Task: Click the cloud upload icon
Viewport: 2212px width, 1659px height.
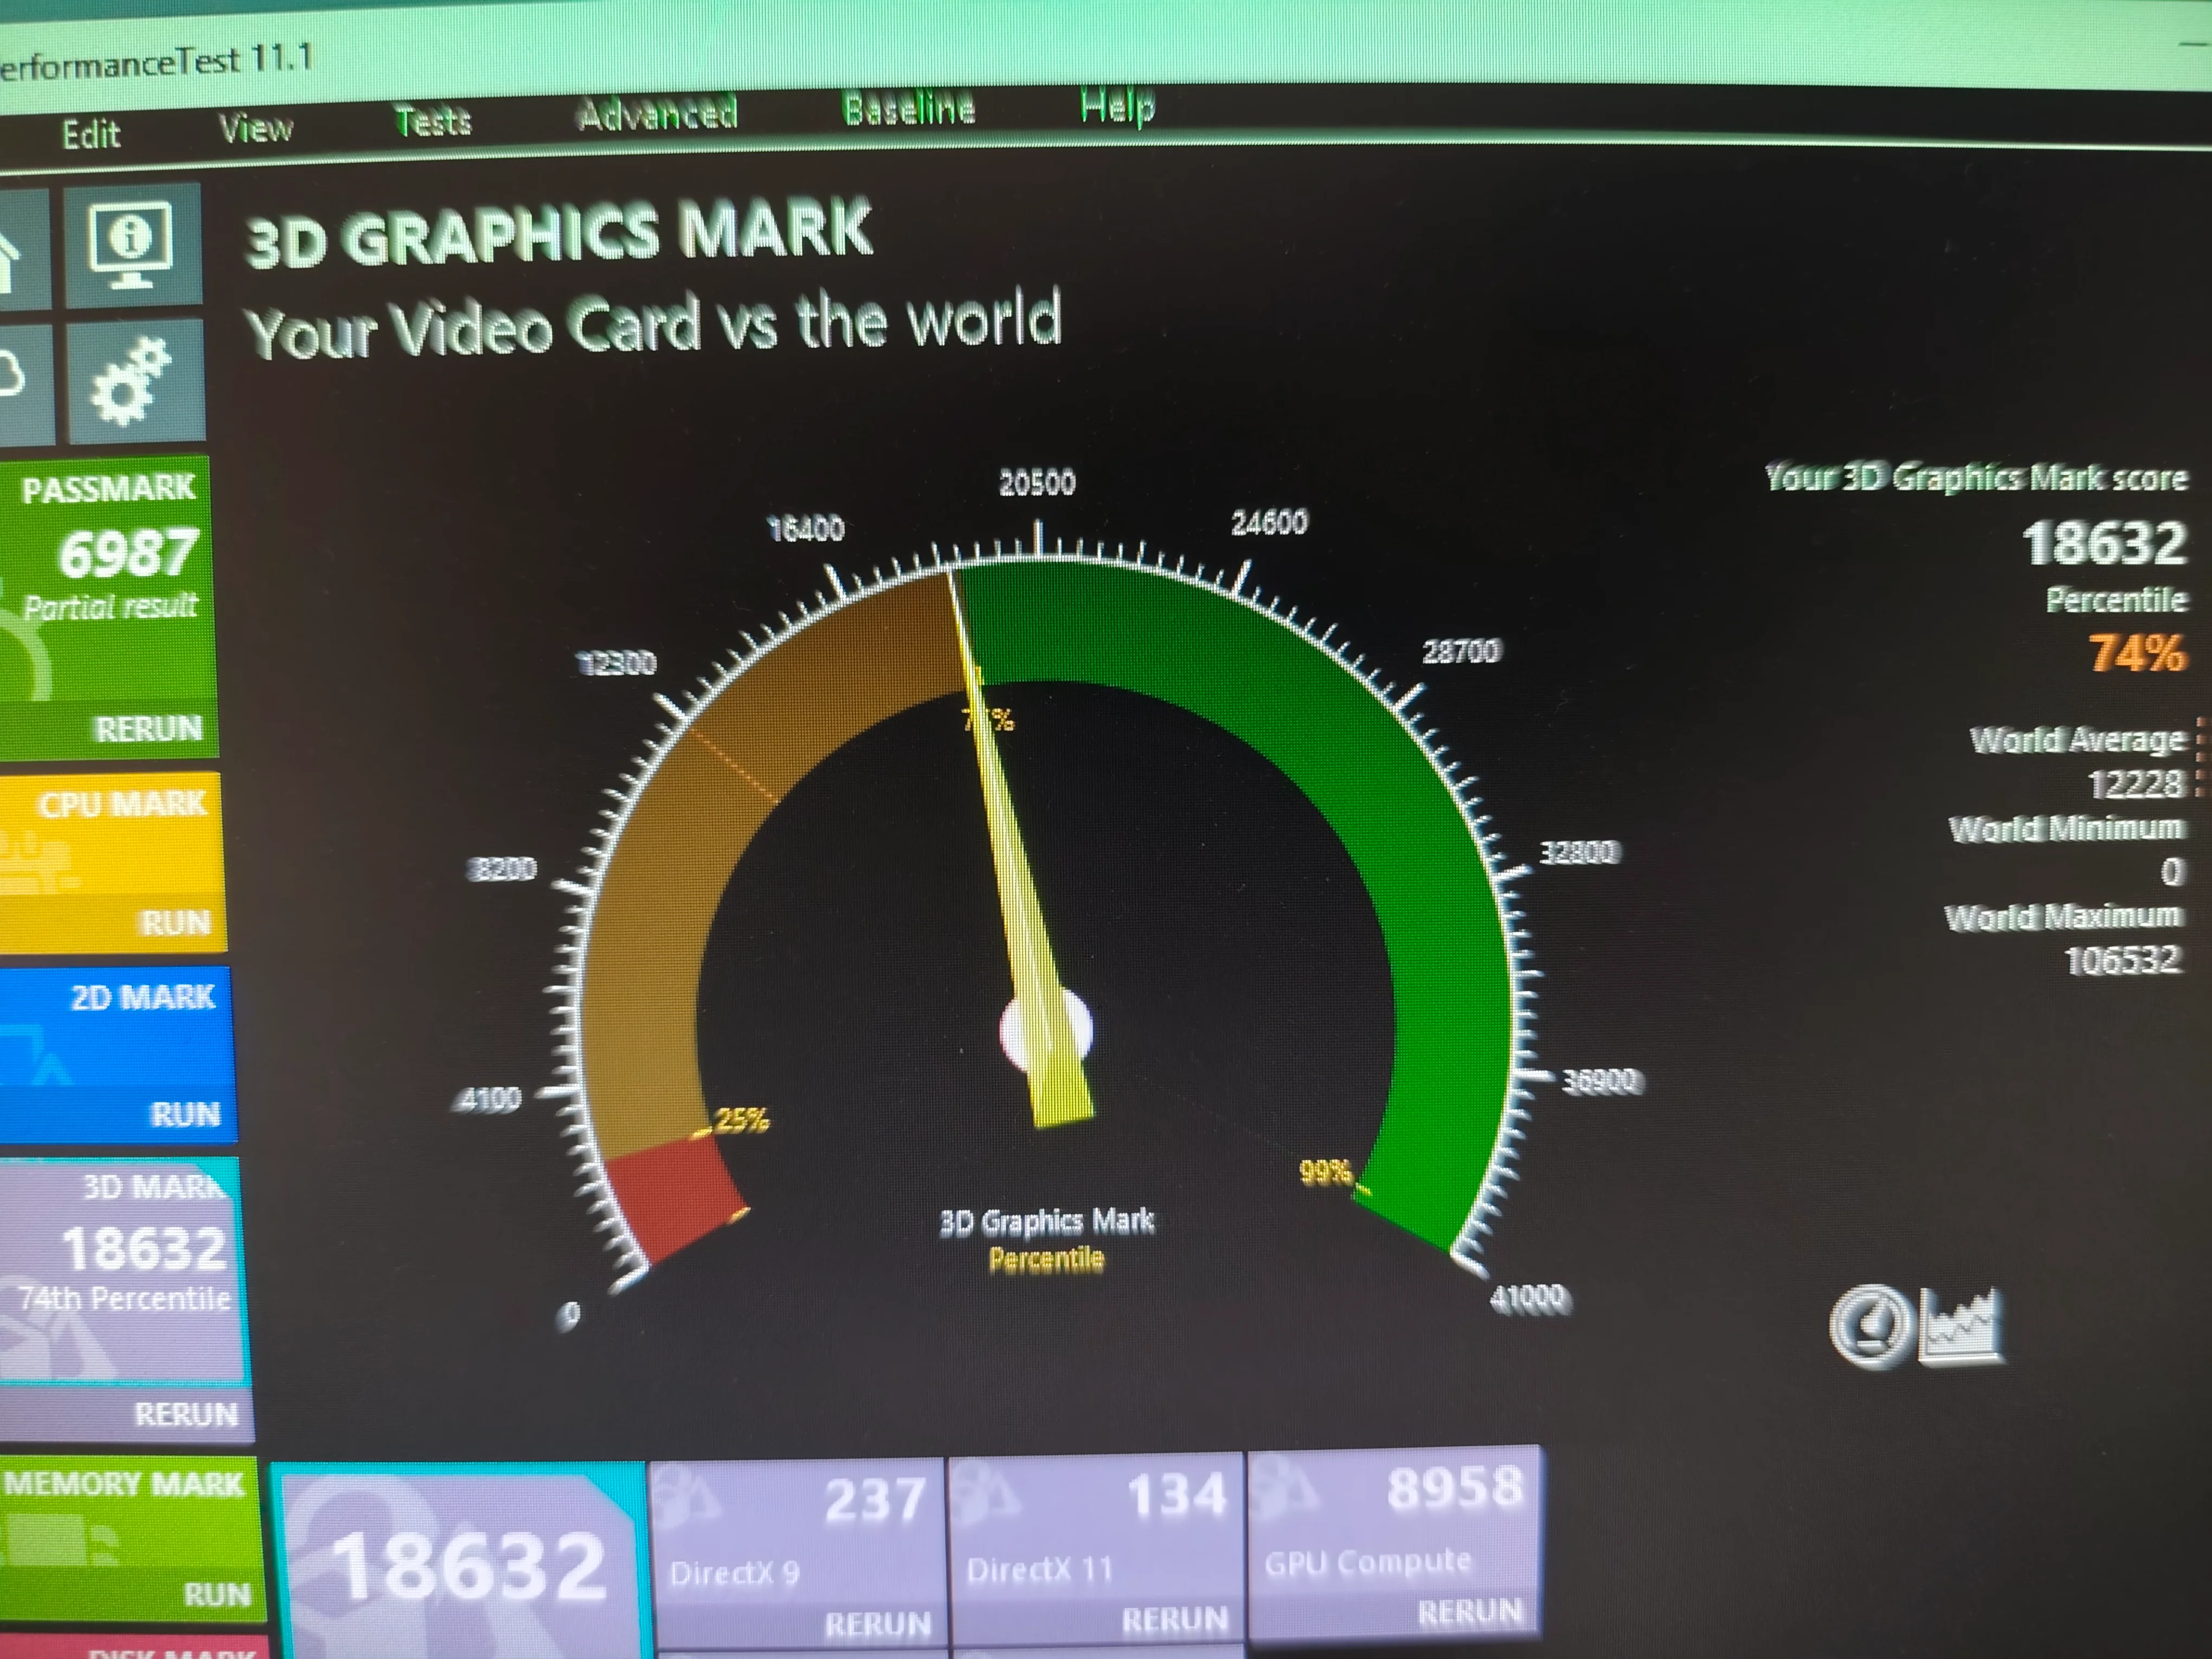Action: click(14, 375)
